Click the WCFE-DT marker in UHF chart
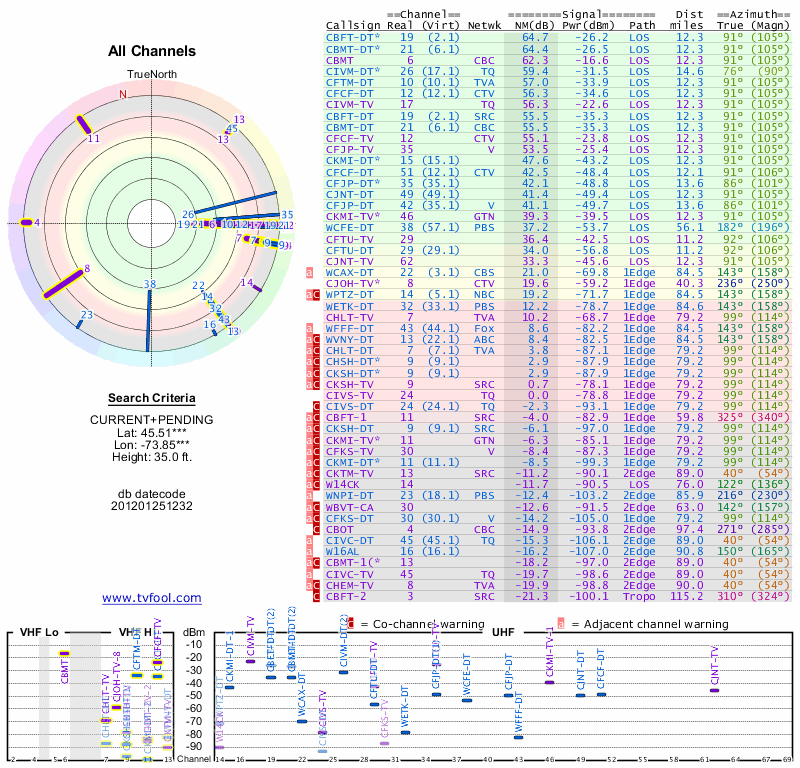 click(x=467, y=700)
